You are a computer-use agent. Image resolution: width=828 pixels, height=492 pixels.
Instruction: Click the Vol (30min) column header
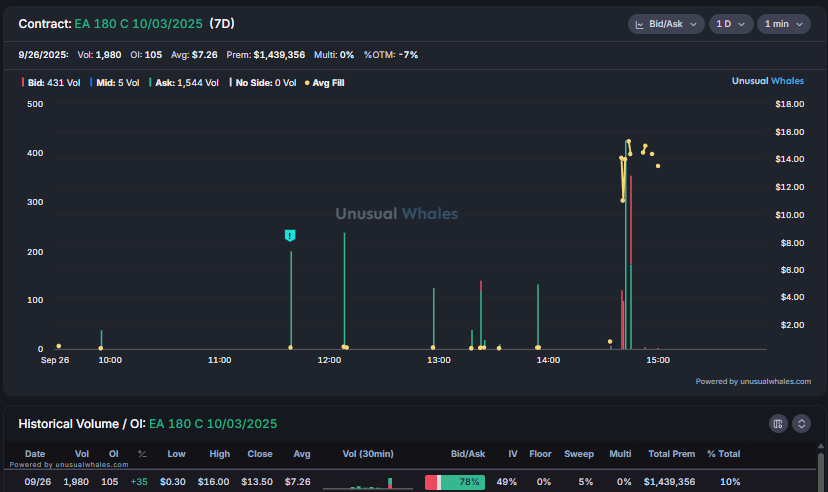tap(368, 454)
